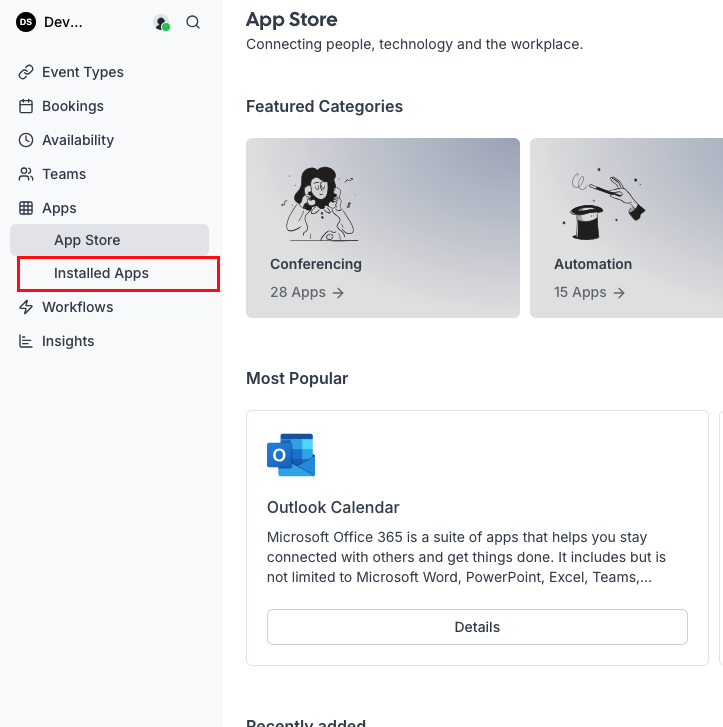Click the DS profile avatar

26,22
